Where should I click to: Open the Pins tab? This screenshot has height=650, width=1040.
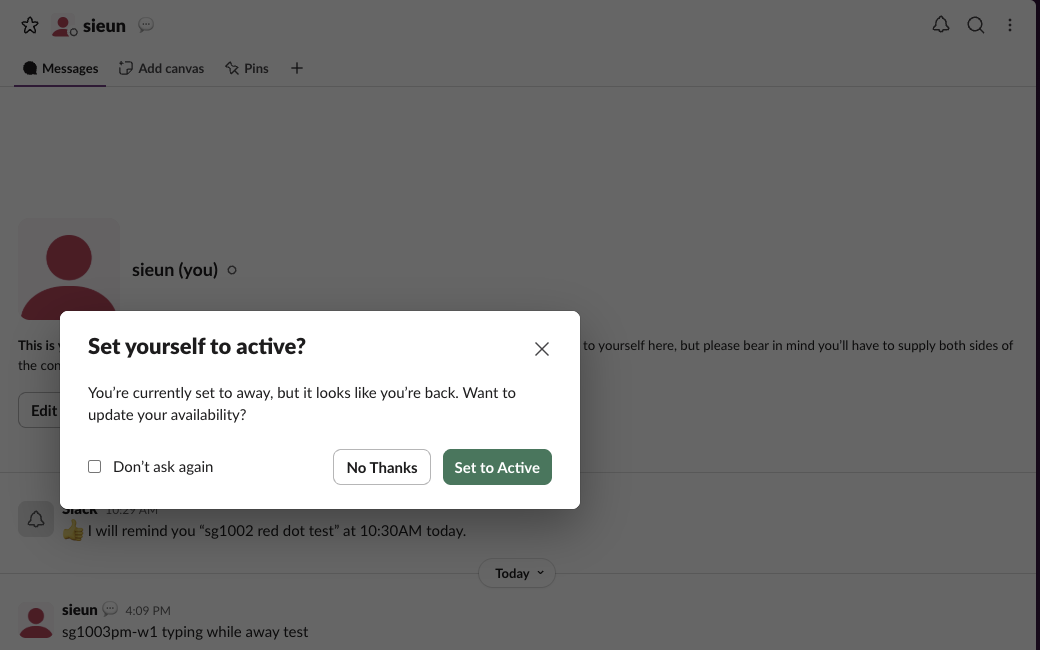click(x=247, y=68)
